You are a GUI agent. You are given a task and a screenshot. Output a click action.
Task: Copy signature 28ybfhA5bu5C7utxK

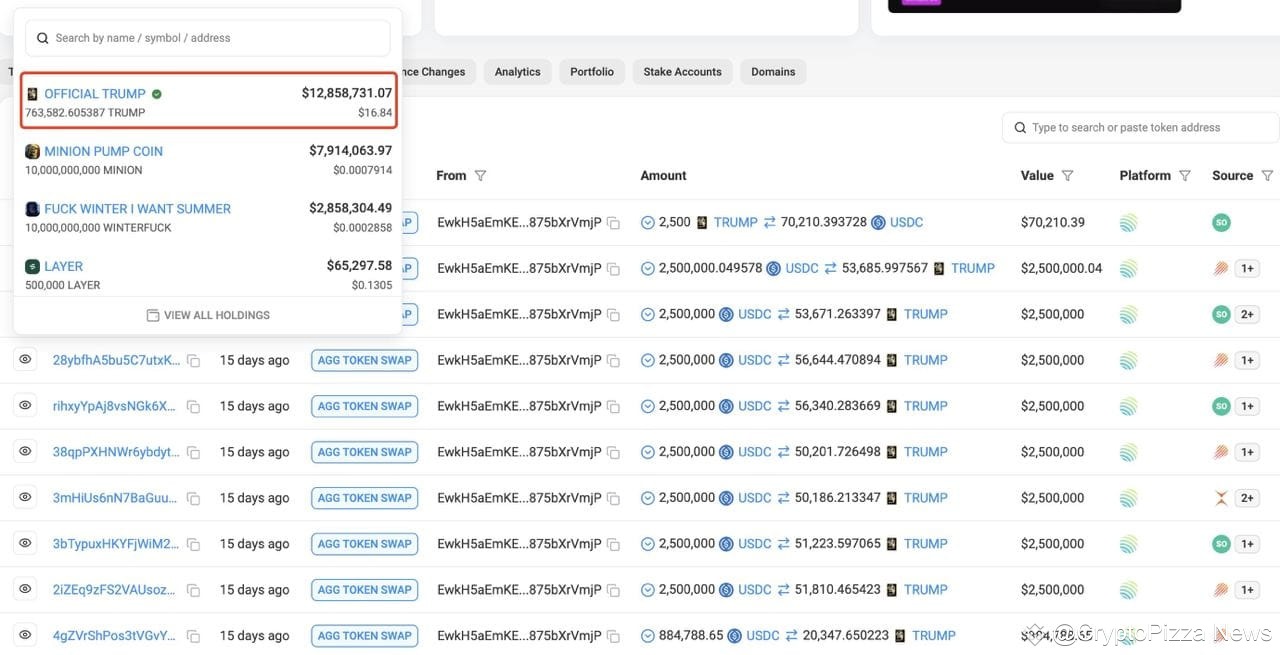193,361
